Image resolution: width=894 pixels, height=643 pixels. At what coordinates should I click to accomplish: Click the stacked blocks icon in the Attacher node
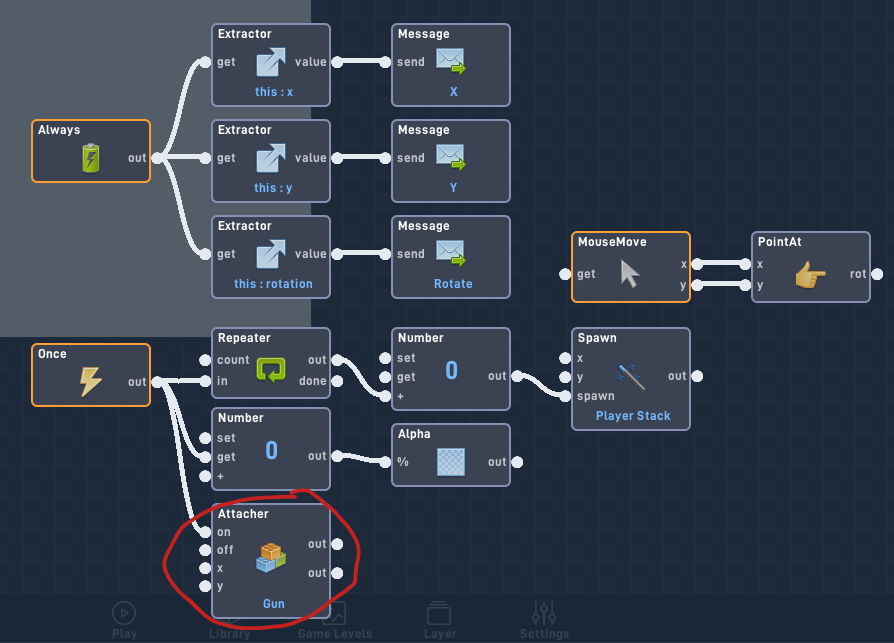click(x=271, y=557)
